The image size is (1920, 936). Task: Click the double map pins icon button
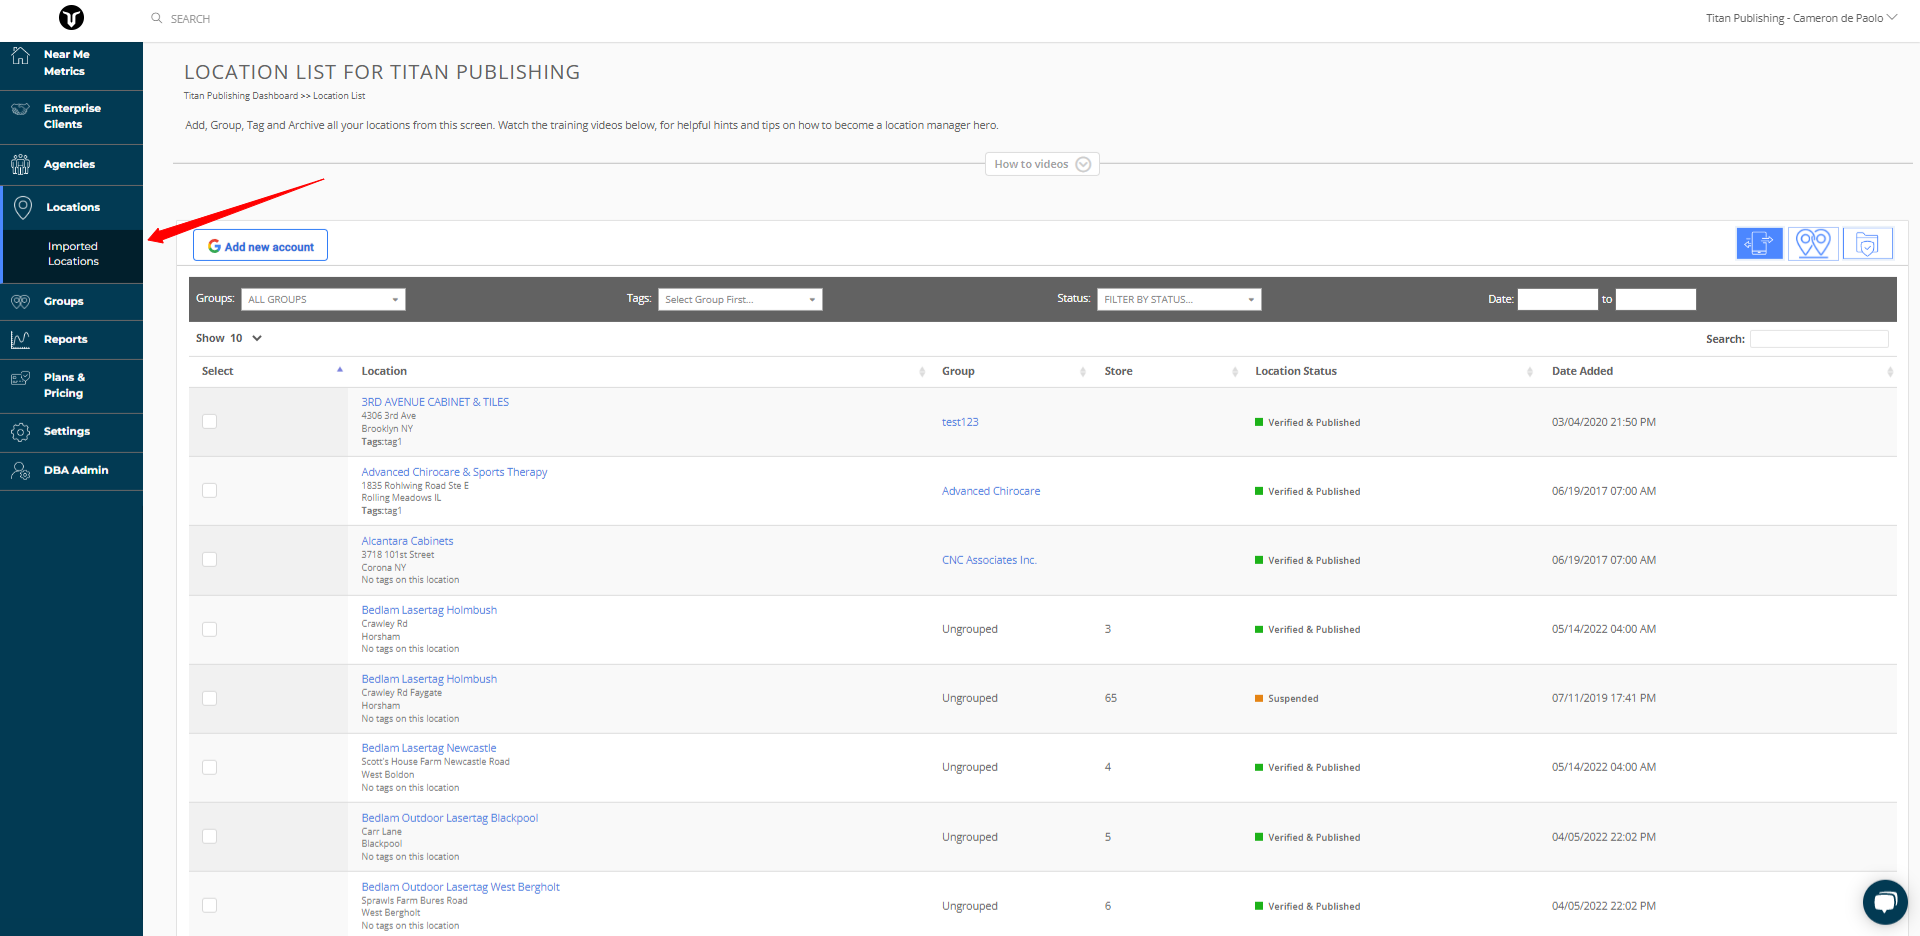[1813, 243]
